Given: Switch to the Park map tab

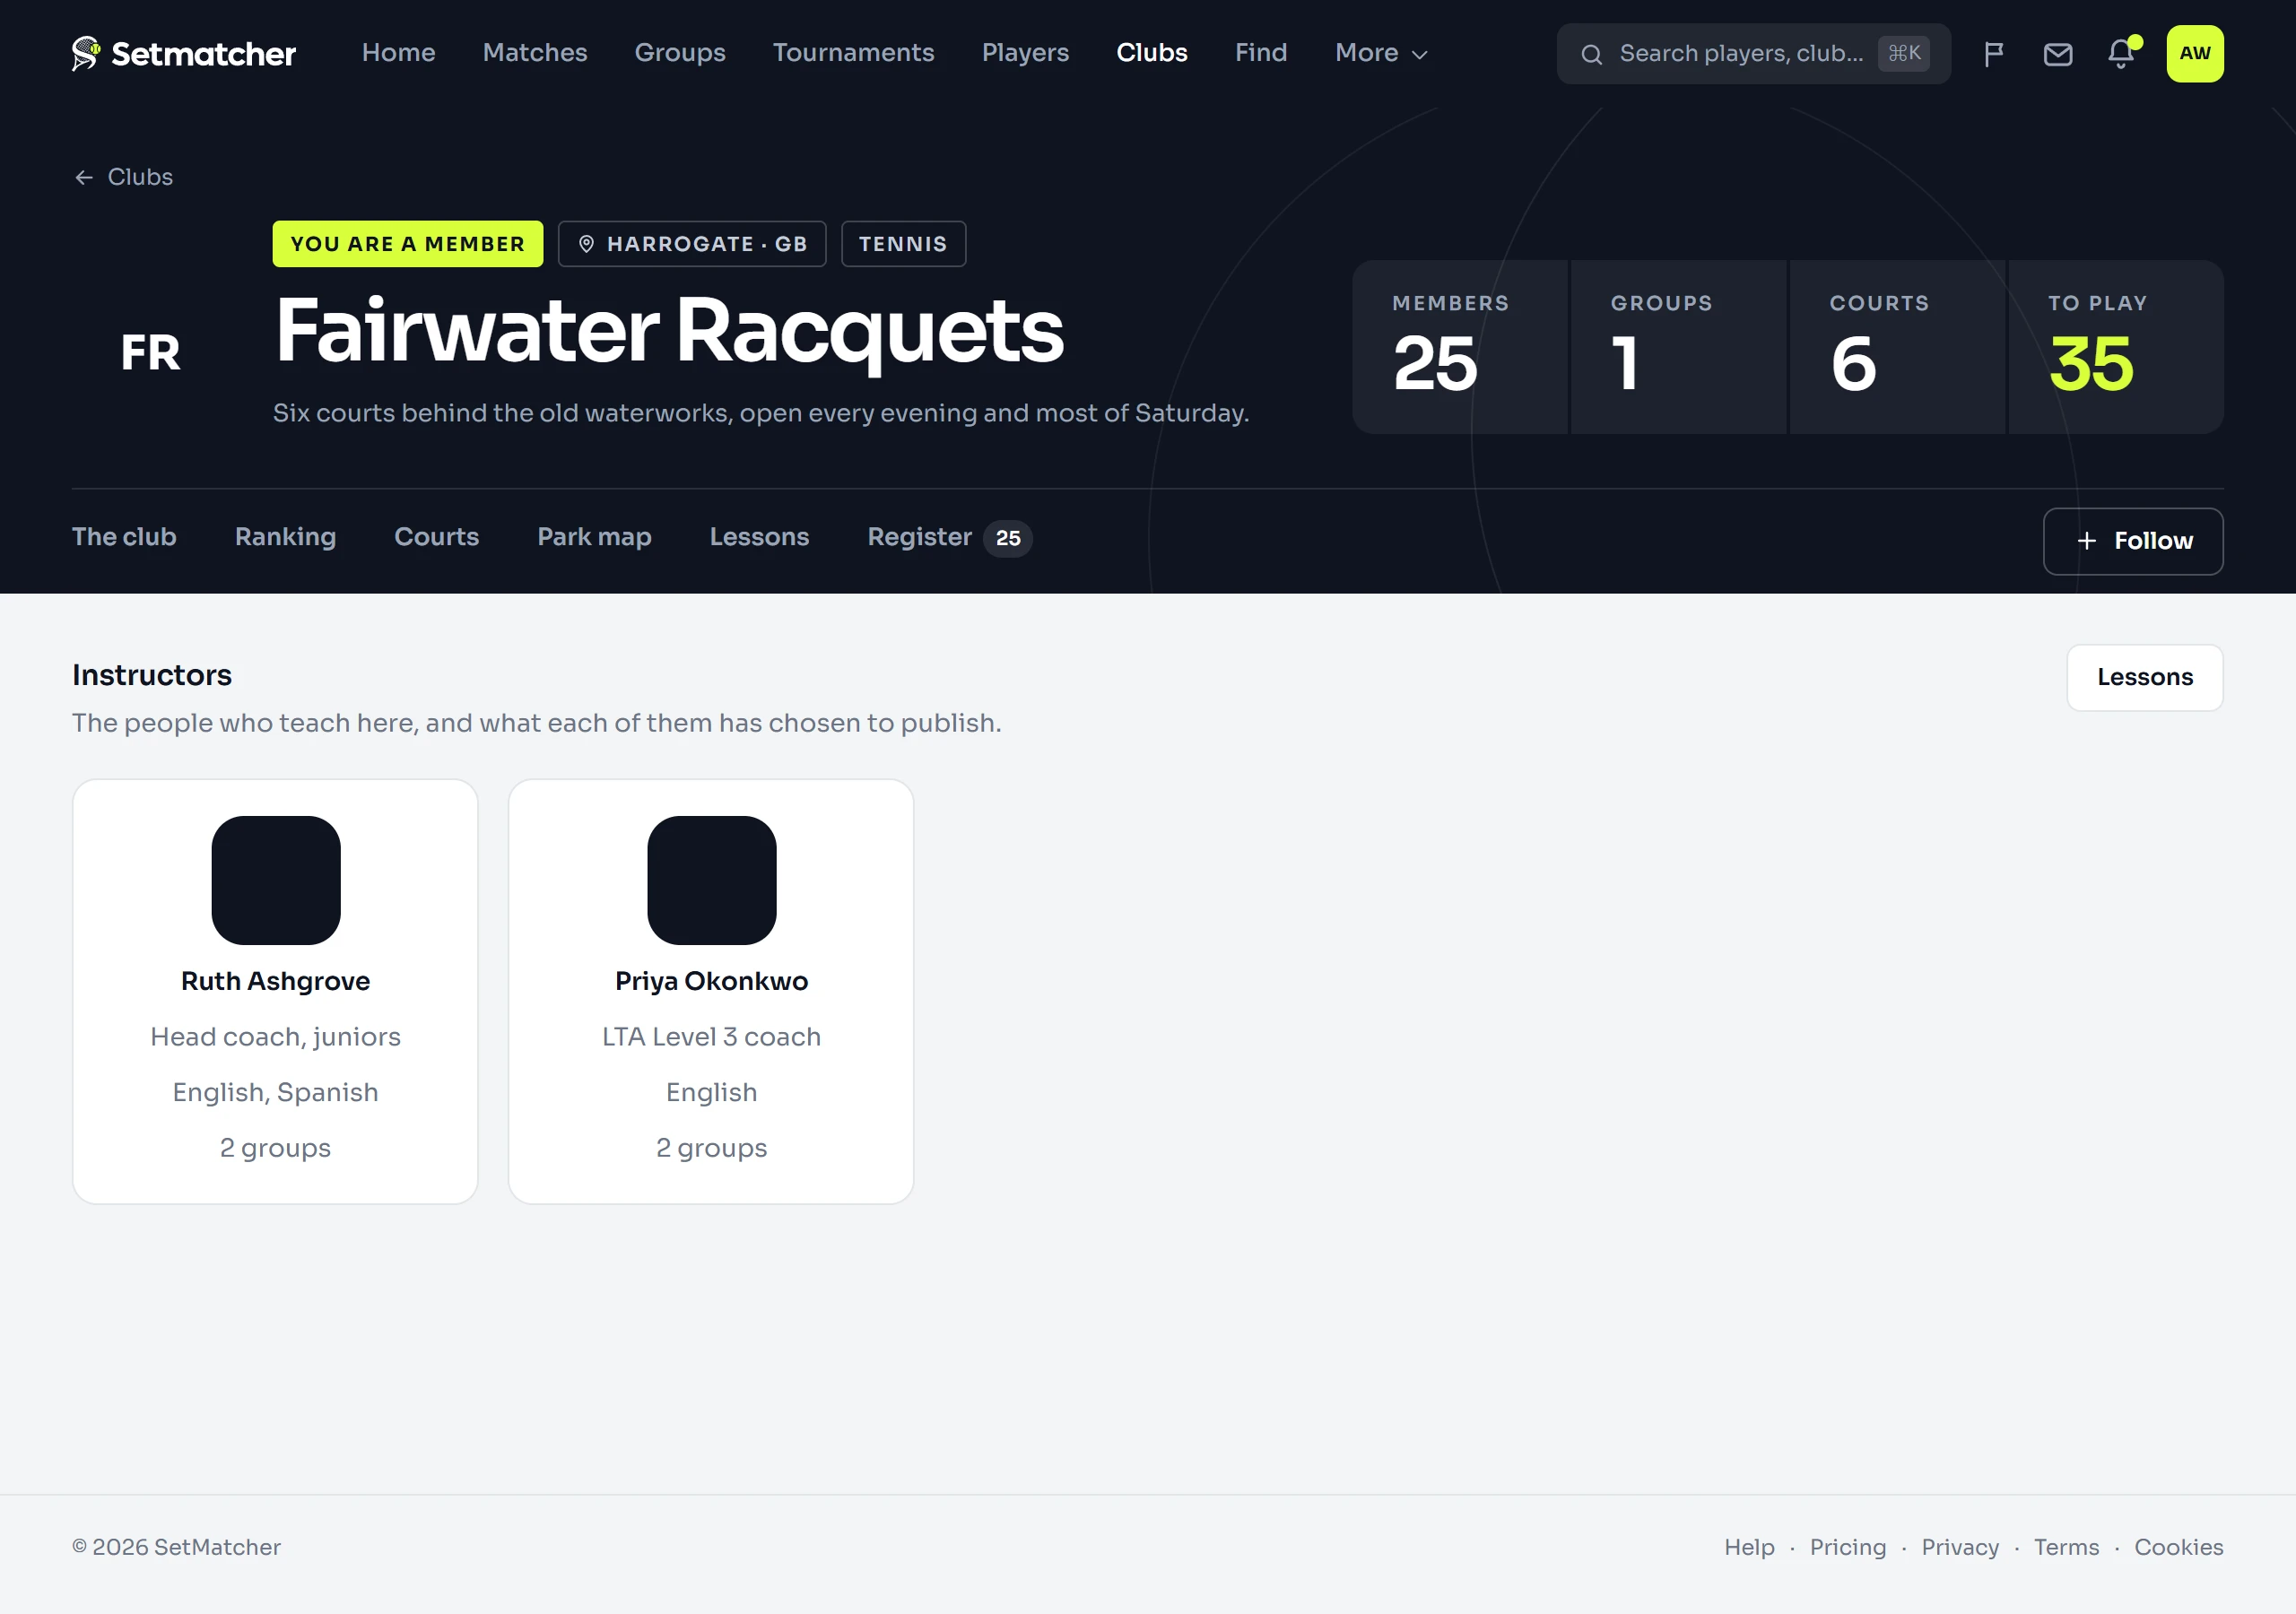Looking at the screenshot, I should click(594, 537).
